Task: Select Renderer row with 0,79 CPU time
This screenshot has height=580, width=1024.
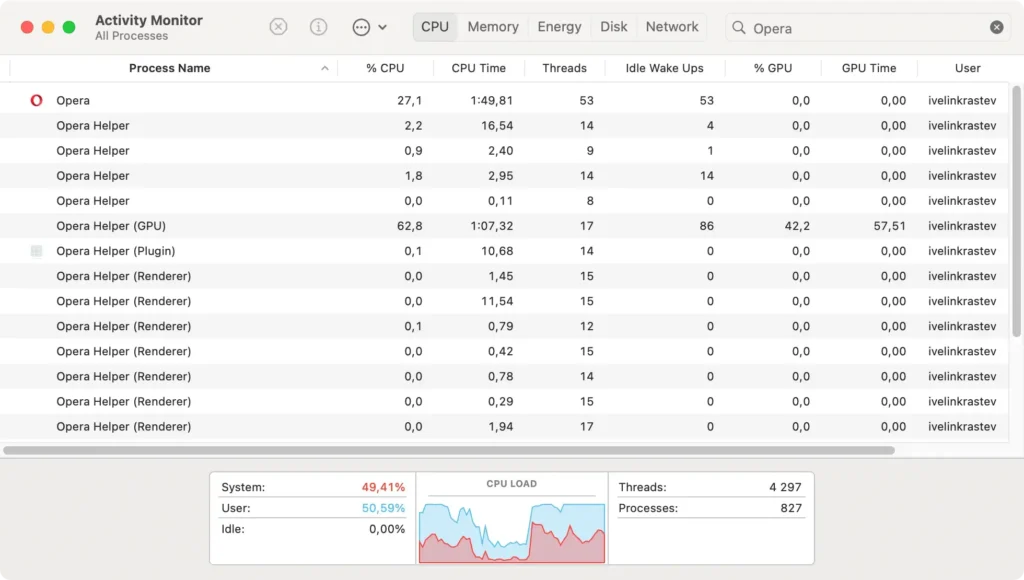Action: (504, 326)
